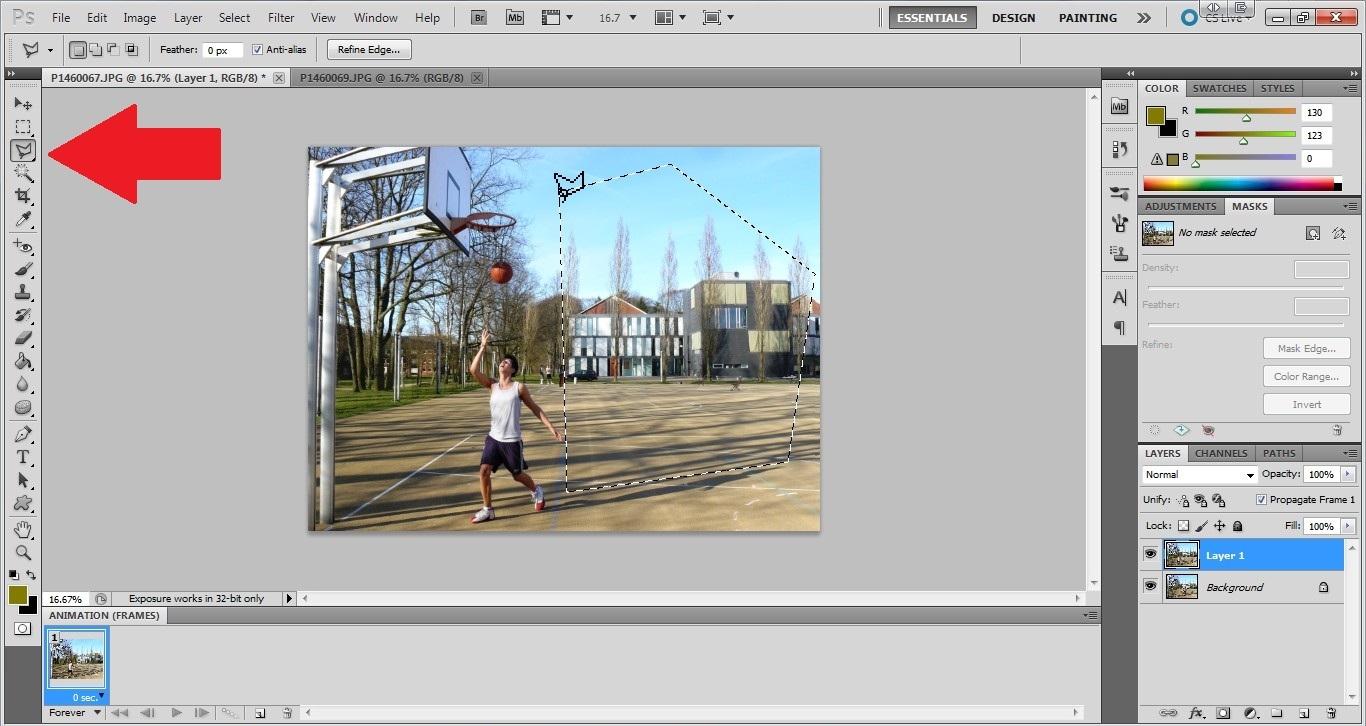Select the Zoom tool in toolbox
This screenshot has height=726, width=1366.
click(23, 552)
